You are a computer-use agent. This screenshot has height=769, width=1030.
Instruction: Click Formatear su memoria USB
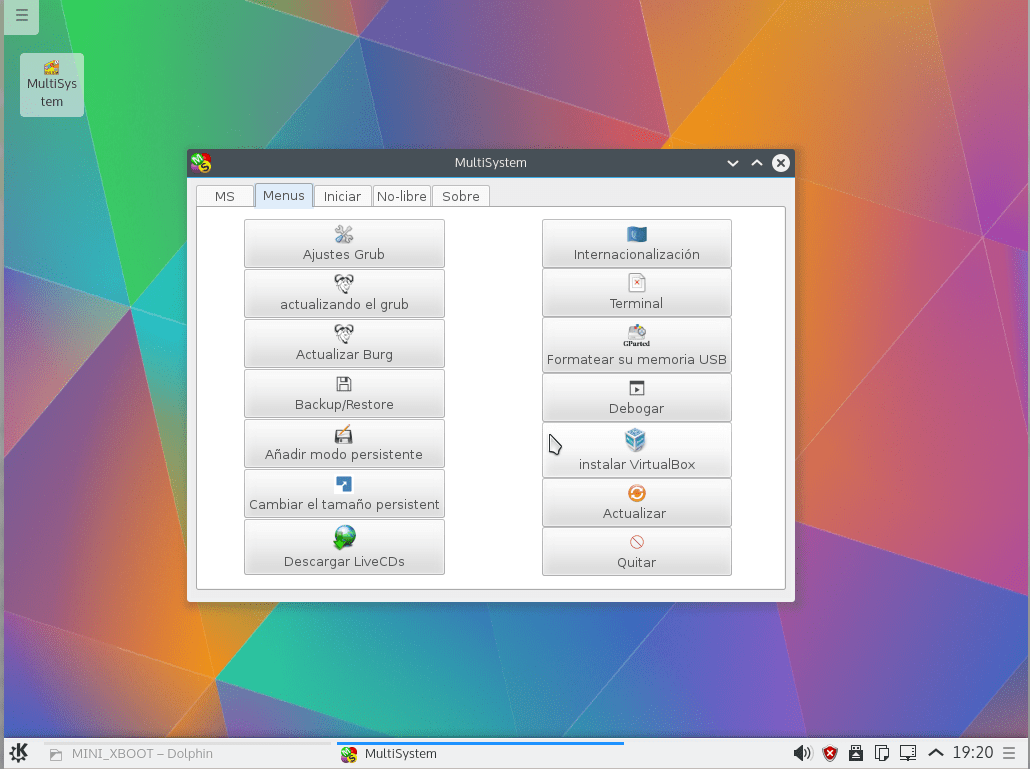tap(637, 345)
